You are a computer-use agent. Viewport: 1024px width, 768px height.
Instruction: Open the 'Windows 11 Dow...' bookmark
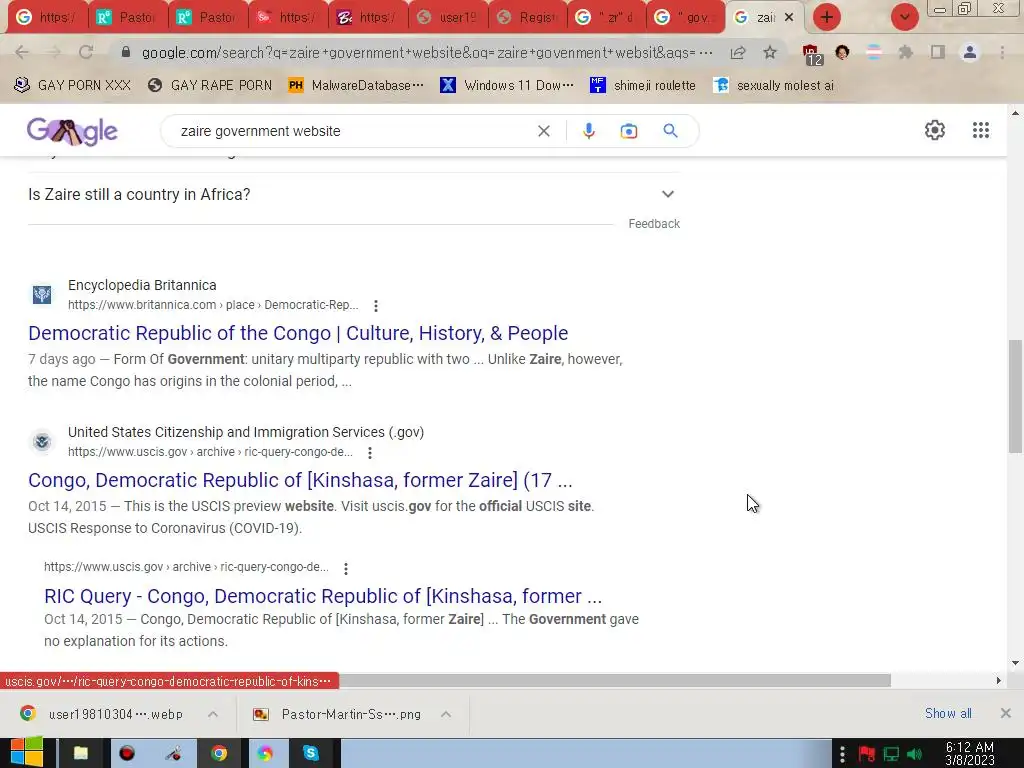click(507, 85)
